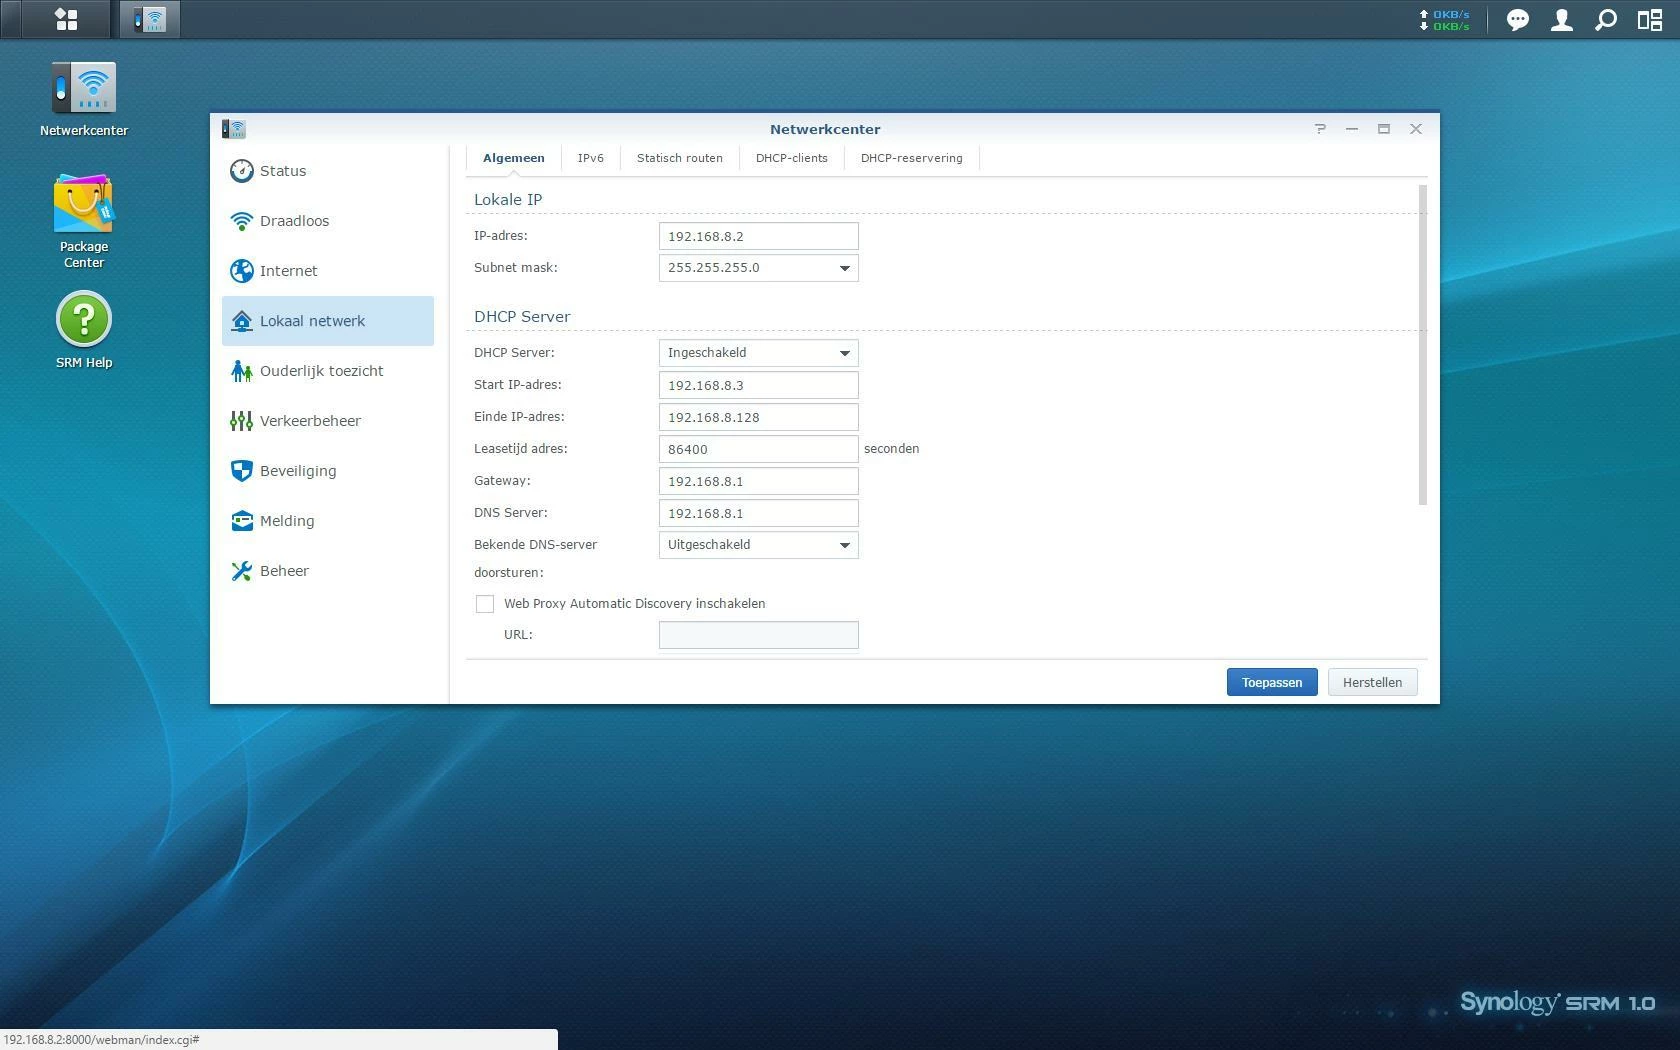Expand Bekende DNS-server doorsturen dropdown

845,545
